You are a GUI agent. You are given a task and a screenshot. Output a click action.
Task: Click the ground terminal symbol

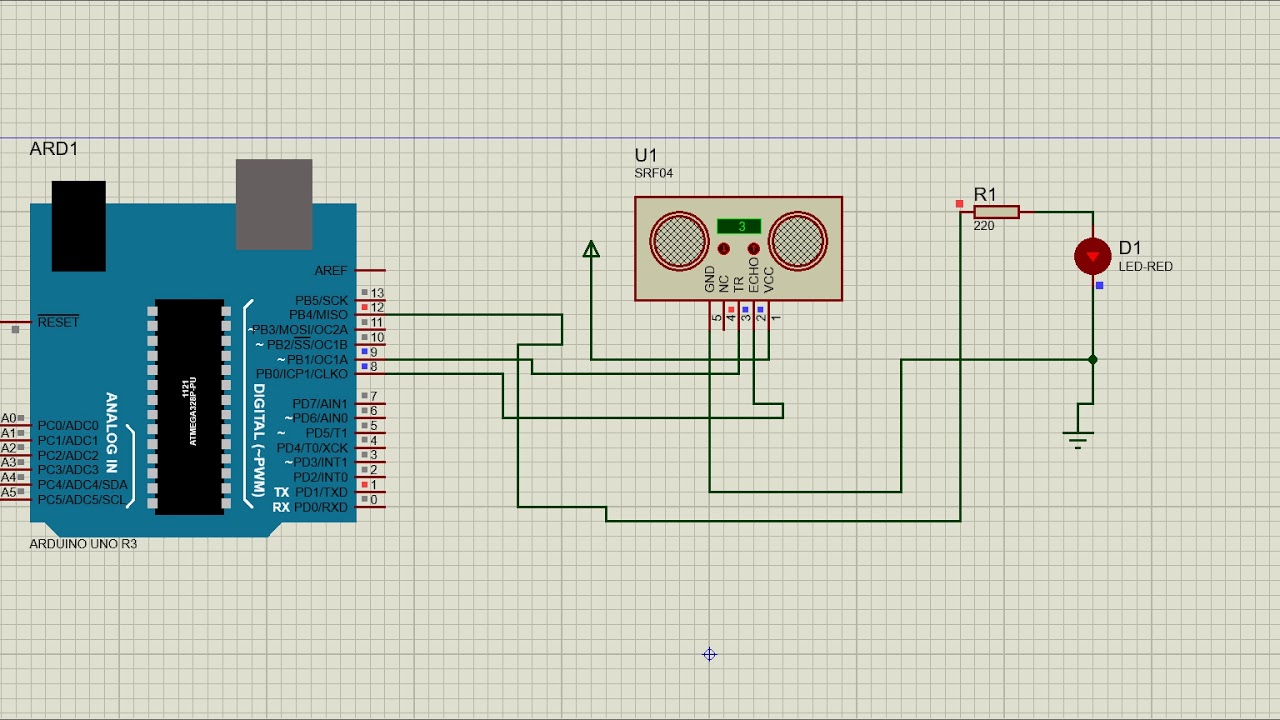click(x=1077, y=437)
